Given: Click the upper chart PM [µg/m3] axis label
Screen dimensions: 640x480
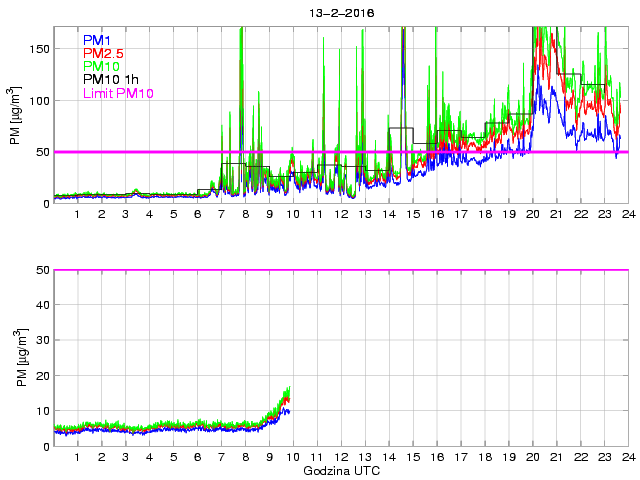Looking at the screenshot, I should (15, 116).
